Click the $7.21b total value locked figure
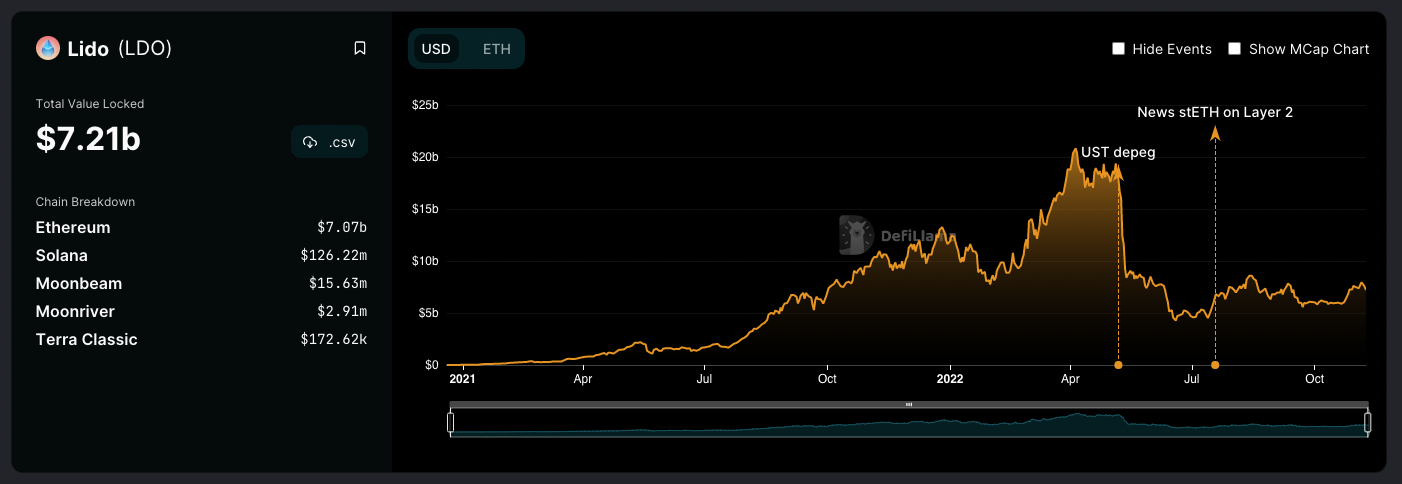The image size is (1402, 484). pos(88,140)
